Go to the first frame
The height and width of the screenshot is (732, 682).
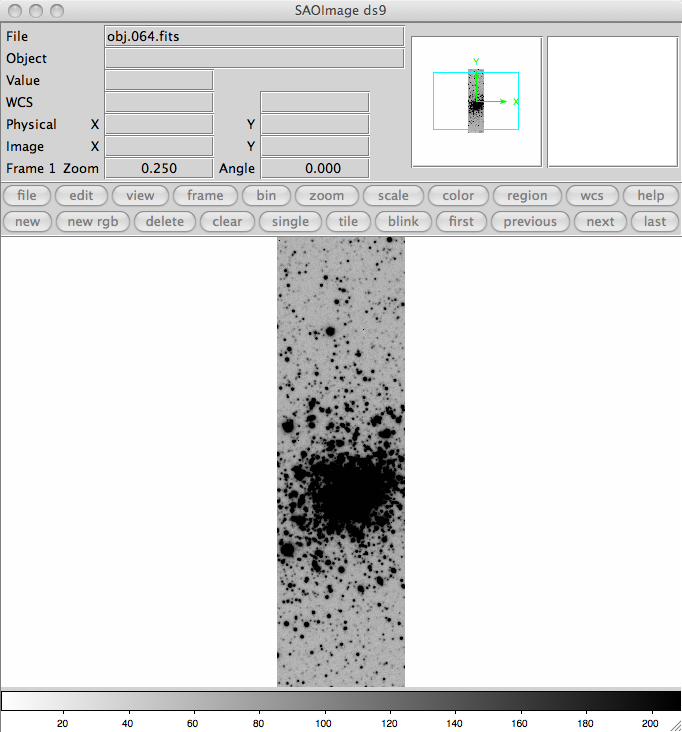click(461, 221)
